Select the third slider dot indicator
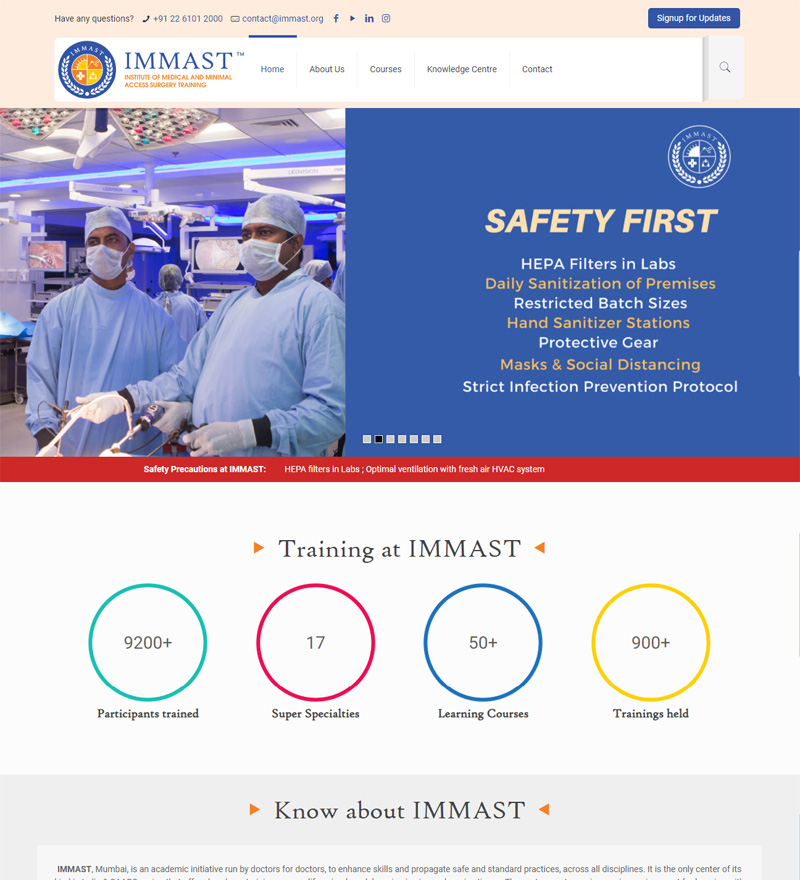This screenshot has width=800, height=880. tap(391, 439)
